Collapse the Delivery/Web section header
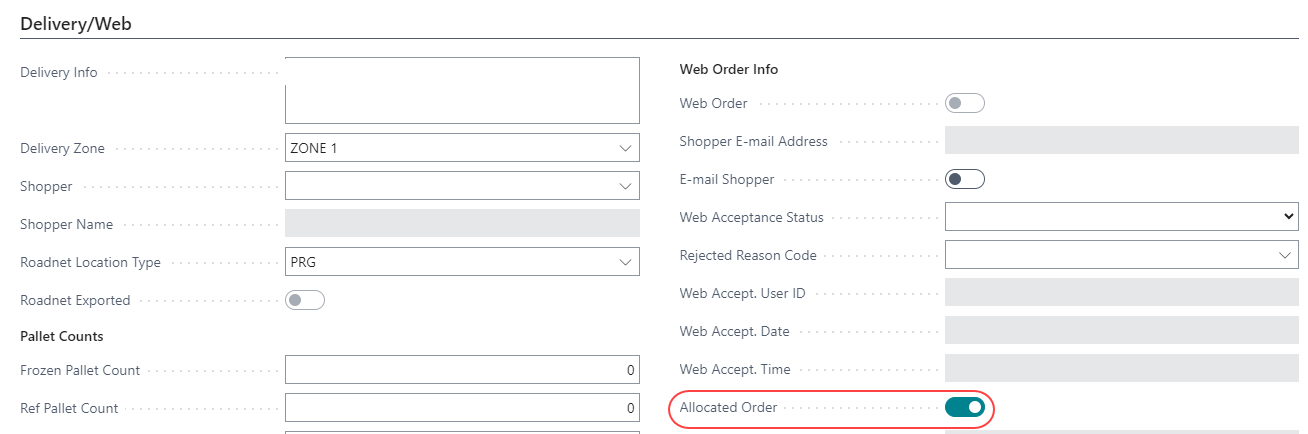The height and width of the screenshot is (434, 1308). [76, 23]
